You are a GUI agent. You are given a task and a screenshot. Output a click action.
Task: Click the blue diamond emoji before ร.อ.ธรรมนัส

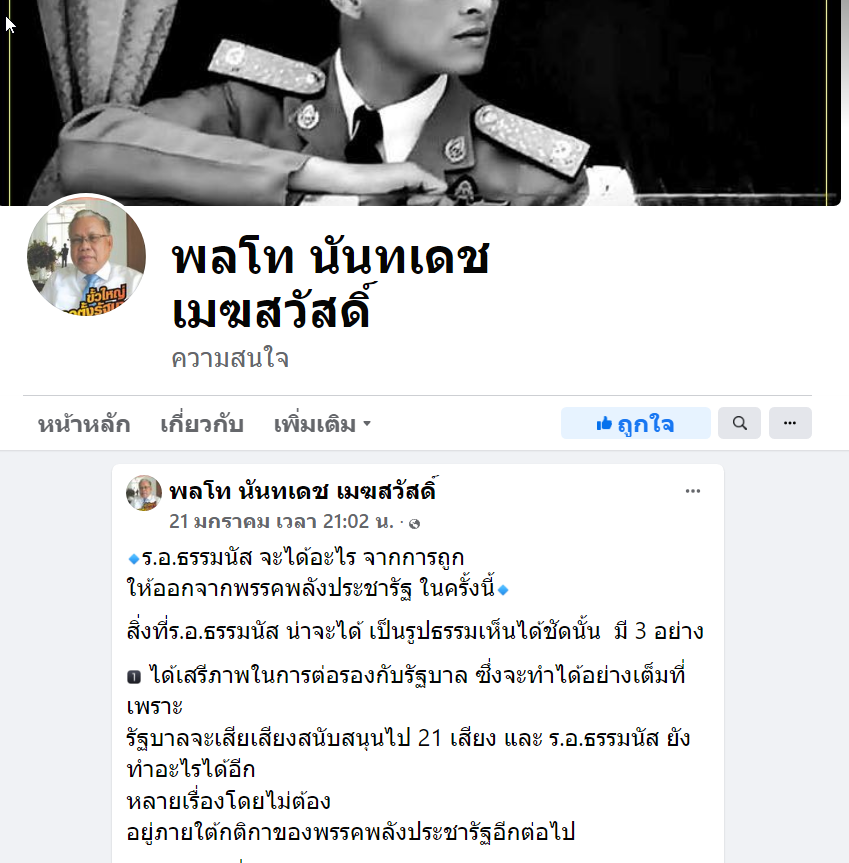point(133,560)
